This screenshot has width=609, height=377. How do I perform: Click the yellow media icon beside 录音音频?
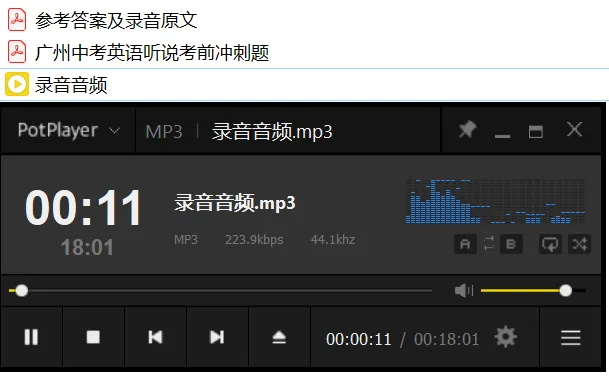[x=17, y=84]
